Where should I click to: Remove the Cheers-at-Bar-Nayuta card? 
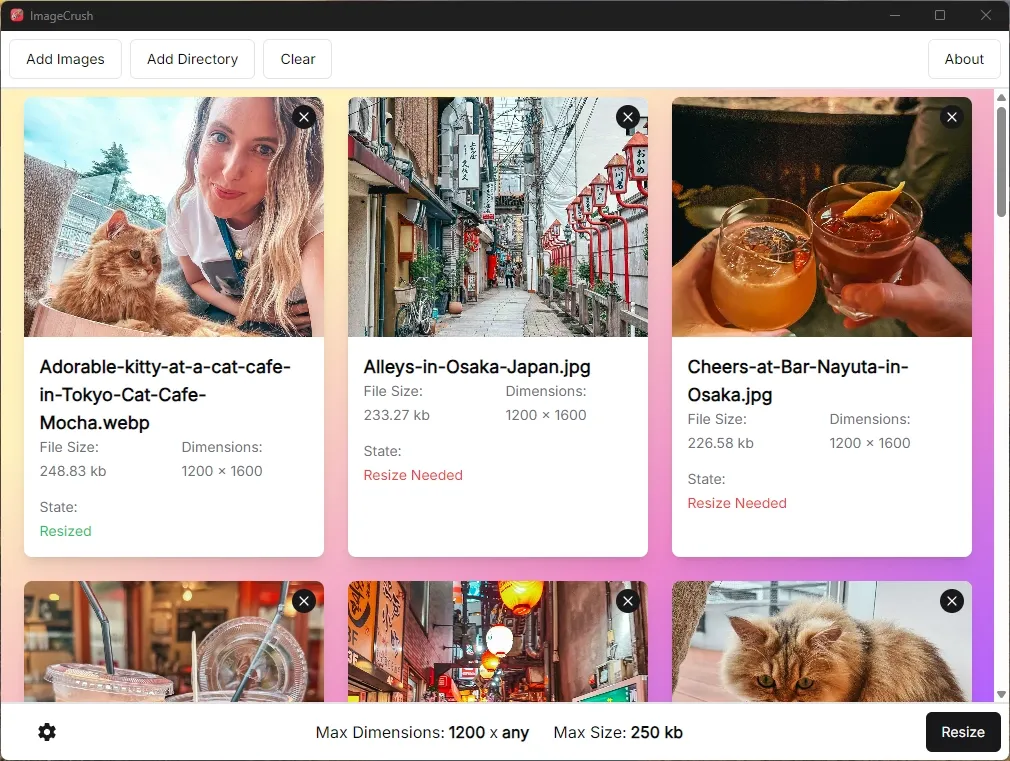tap(952, 117)
